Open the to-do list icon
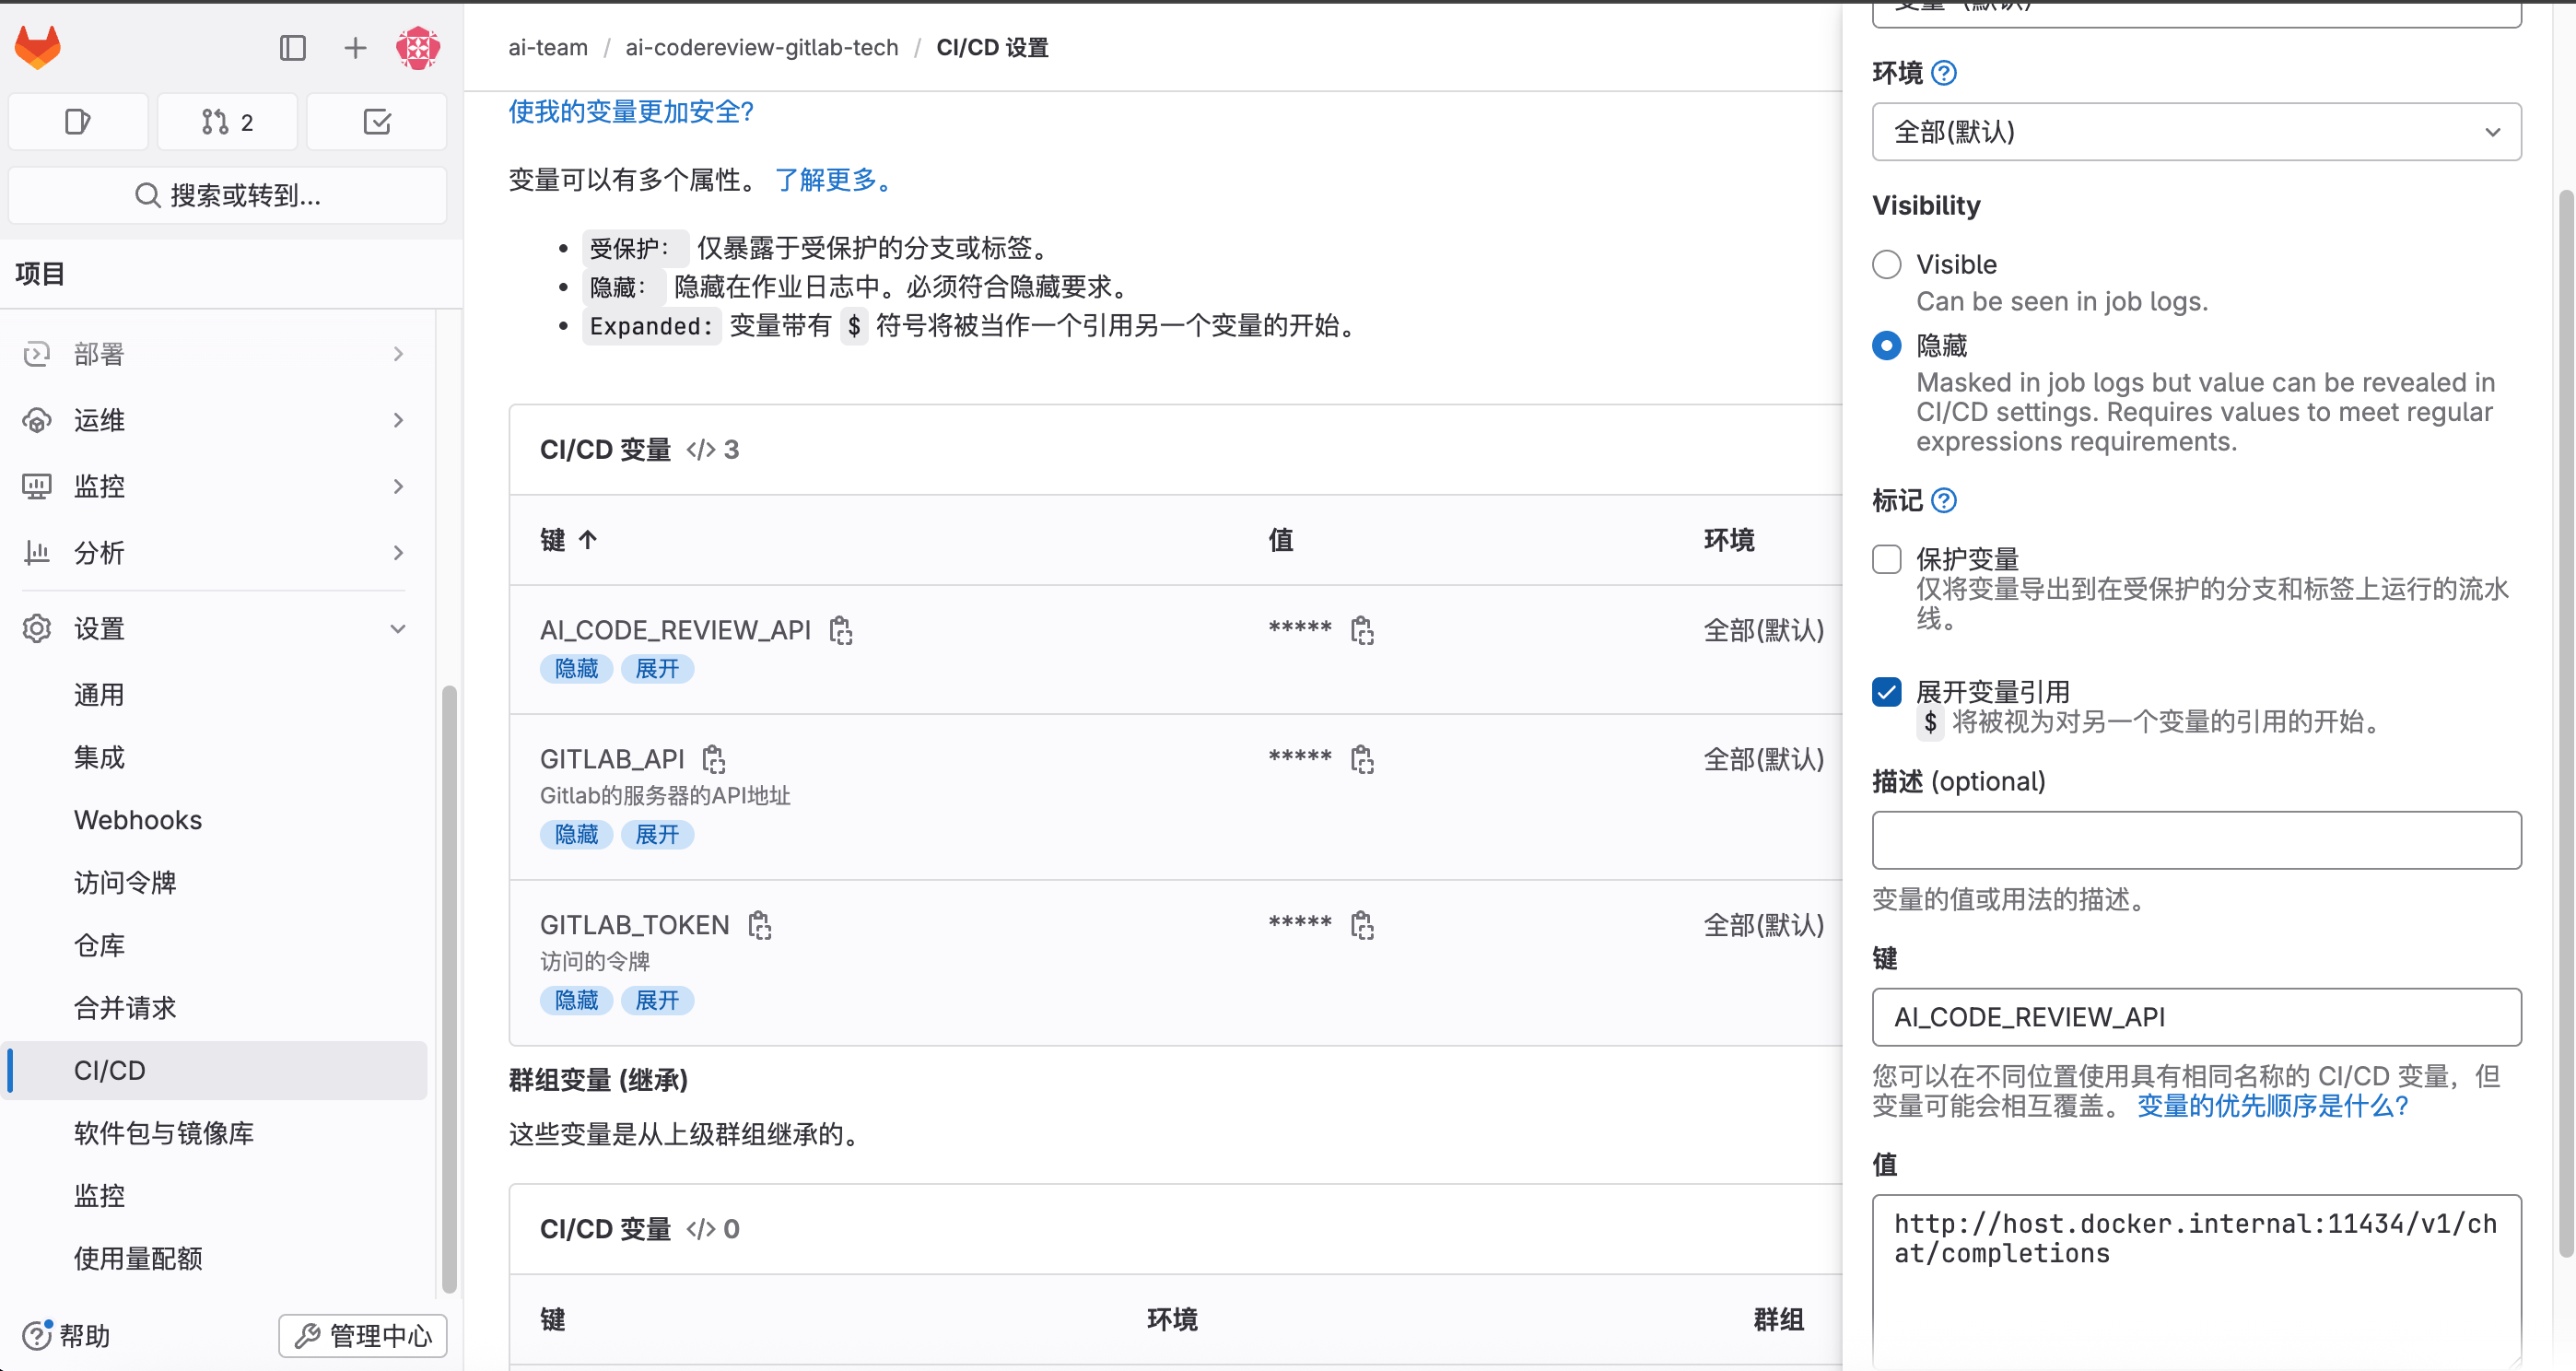Screen dimensions: 2576x1371 coord(376,122)
